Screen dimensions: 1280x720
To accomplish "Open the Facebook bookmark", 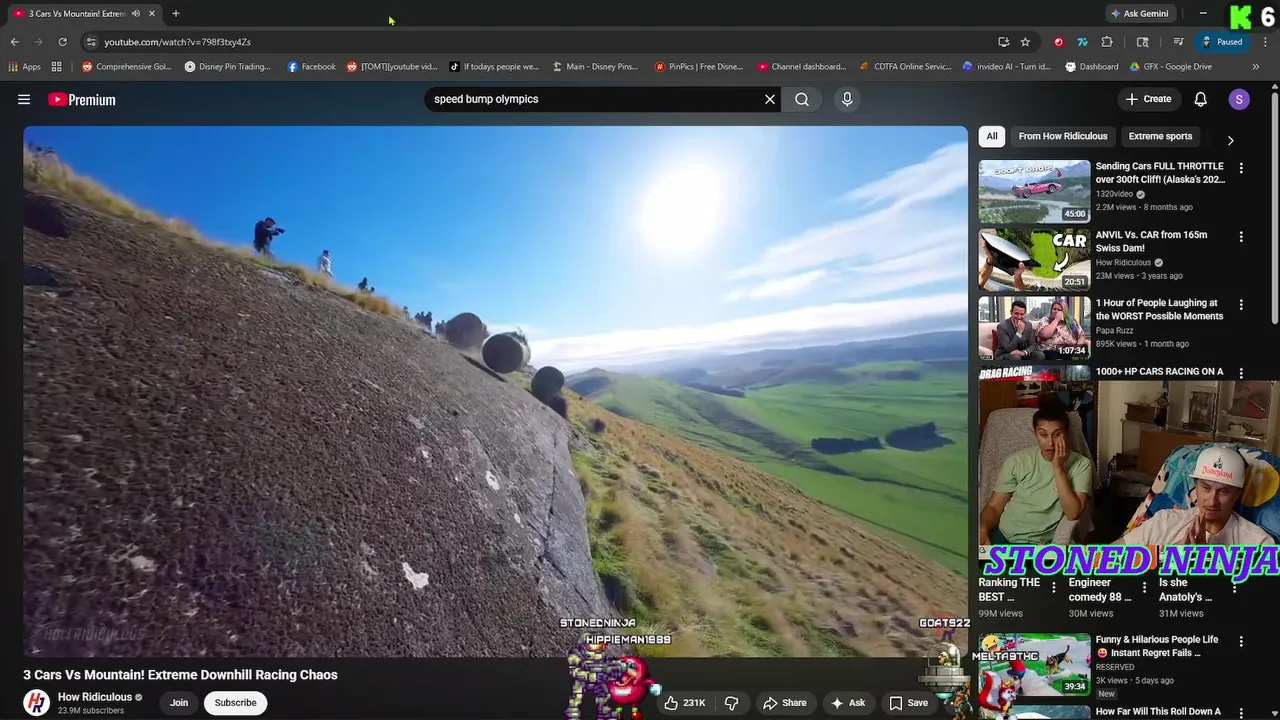I will pos(311,67).
